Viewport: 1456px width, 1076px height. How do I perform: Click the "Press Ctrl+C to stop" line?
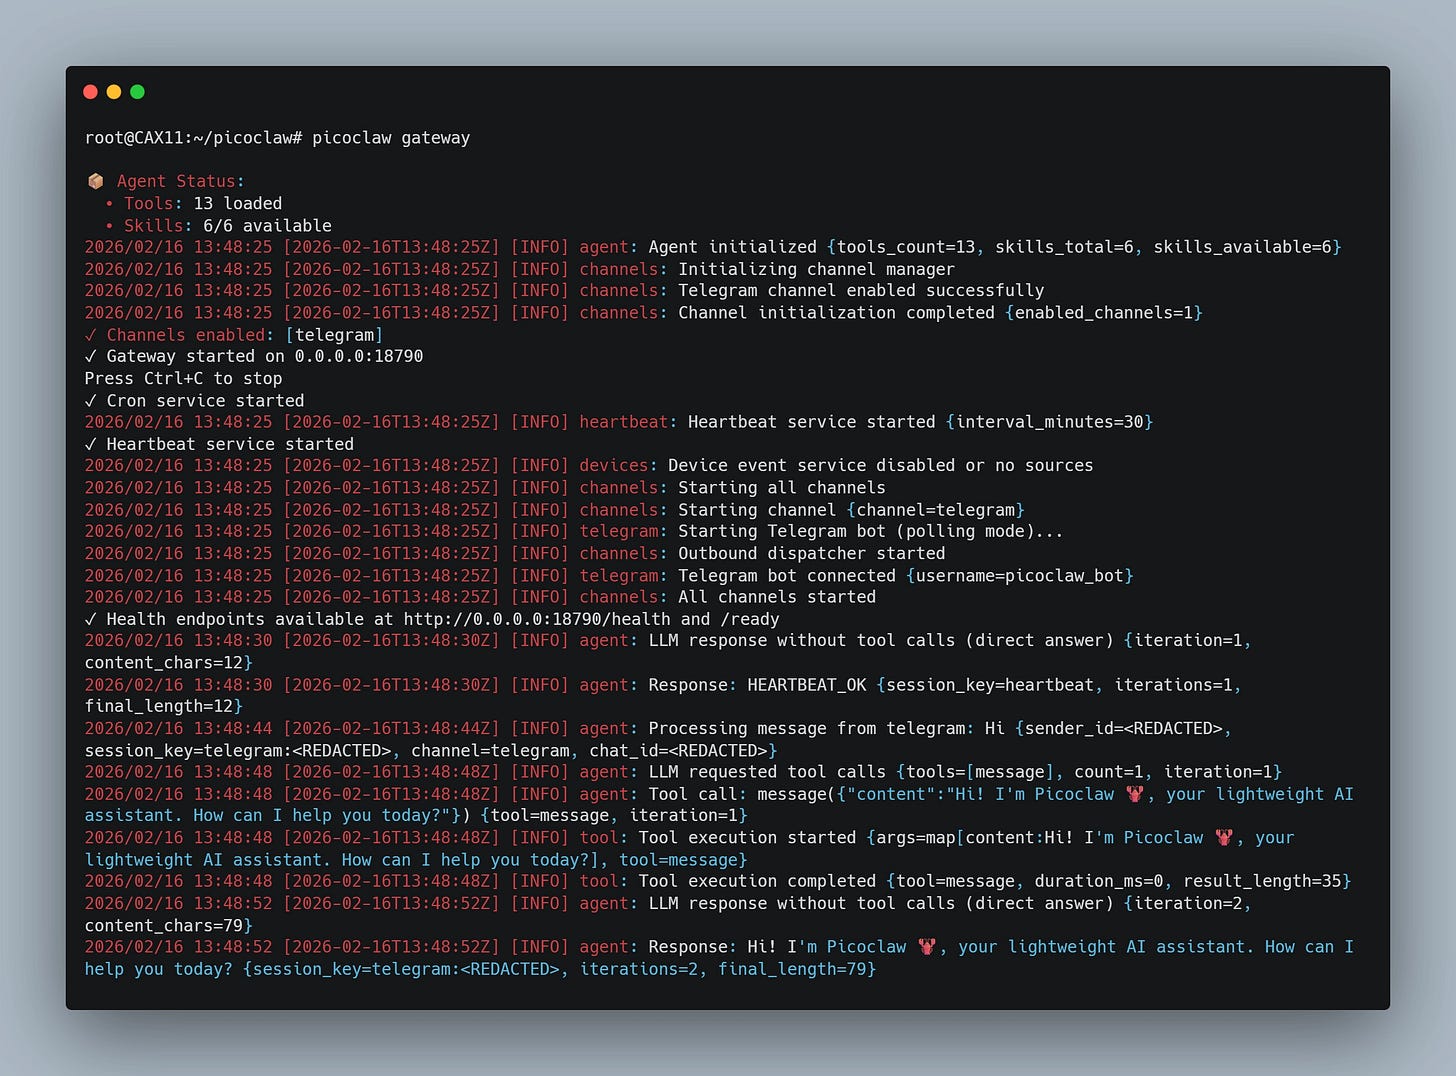184,378
